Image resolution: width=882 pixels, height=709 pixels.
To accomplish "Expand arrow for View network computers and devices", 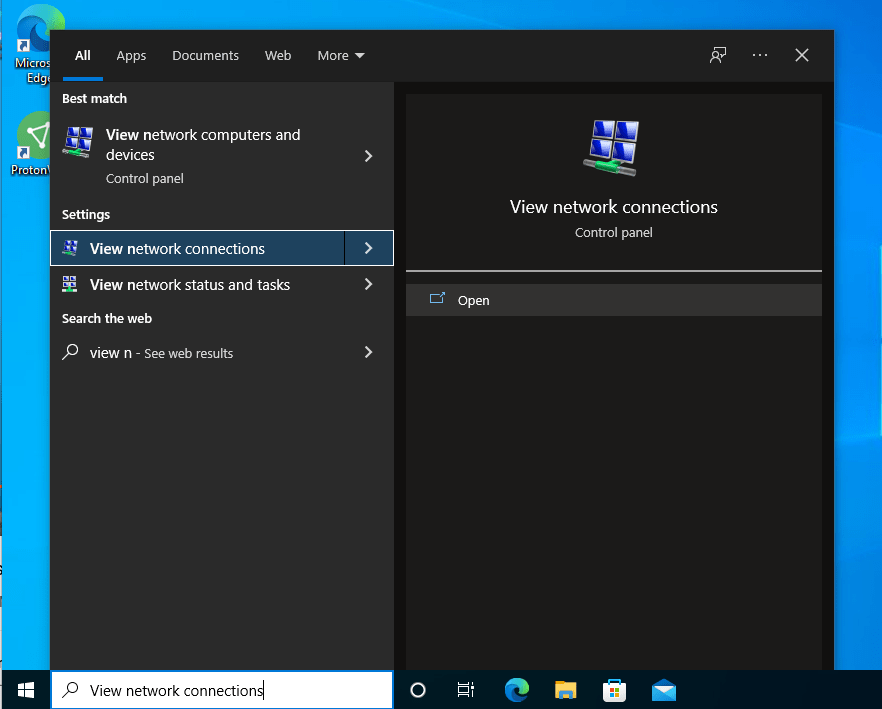I will tap(368, 156).
